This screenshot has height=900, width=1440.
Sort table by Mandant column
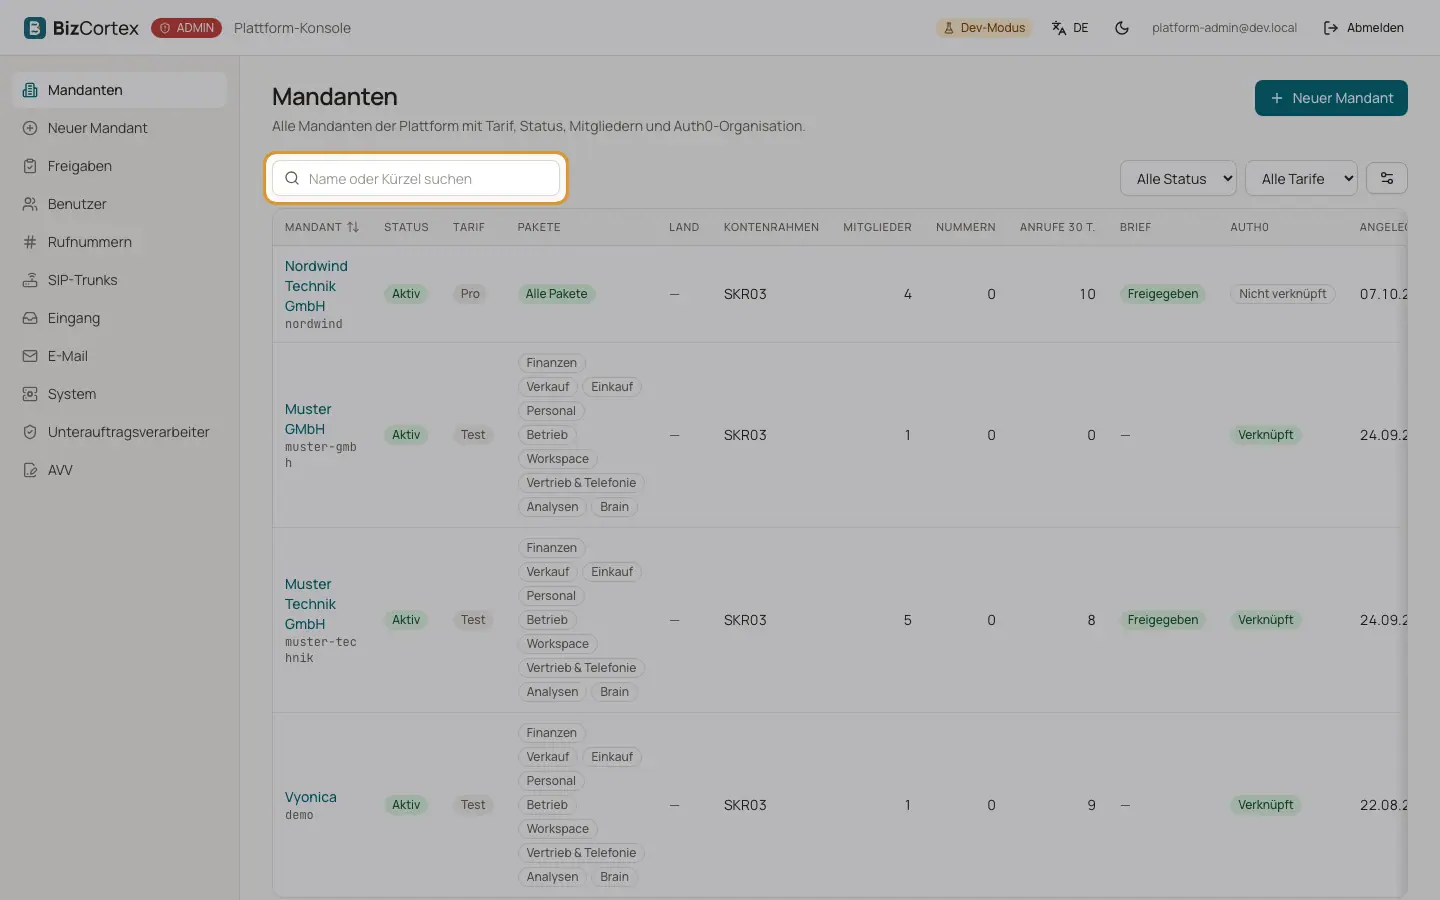tap(322, 227)
